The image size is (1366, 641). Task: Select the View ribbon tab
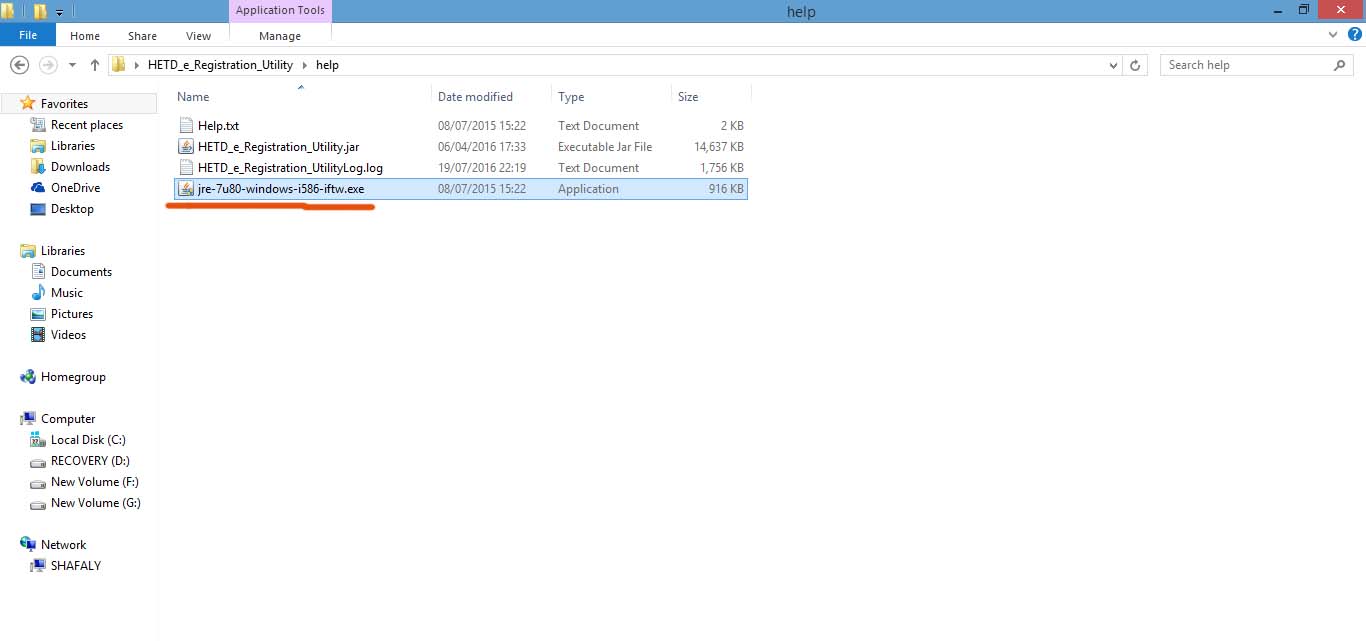coord(198,36)
